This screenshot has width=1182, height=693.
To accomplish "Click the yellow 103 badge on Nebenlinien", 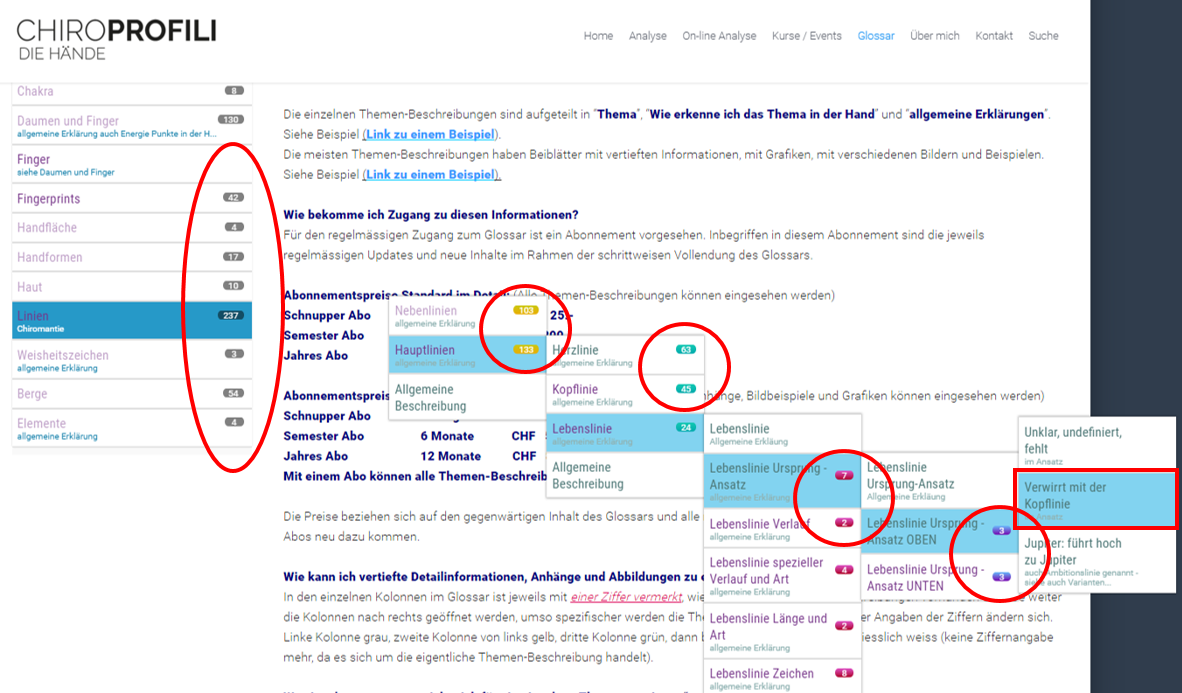I will 525,311.
